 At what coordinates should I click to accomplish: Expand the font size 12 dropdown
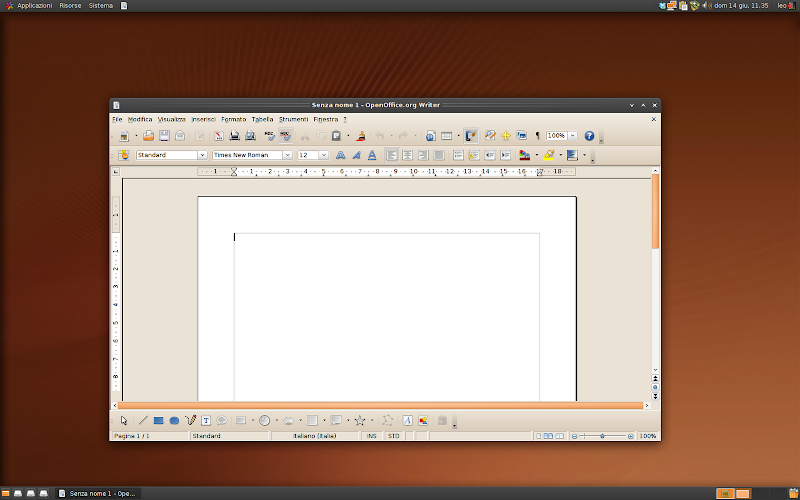coord(323,155)
